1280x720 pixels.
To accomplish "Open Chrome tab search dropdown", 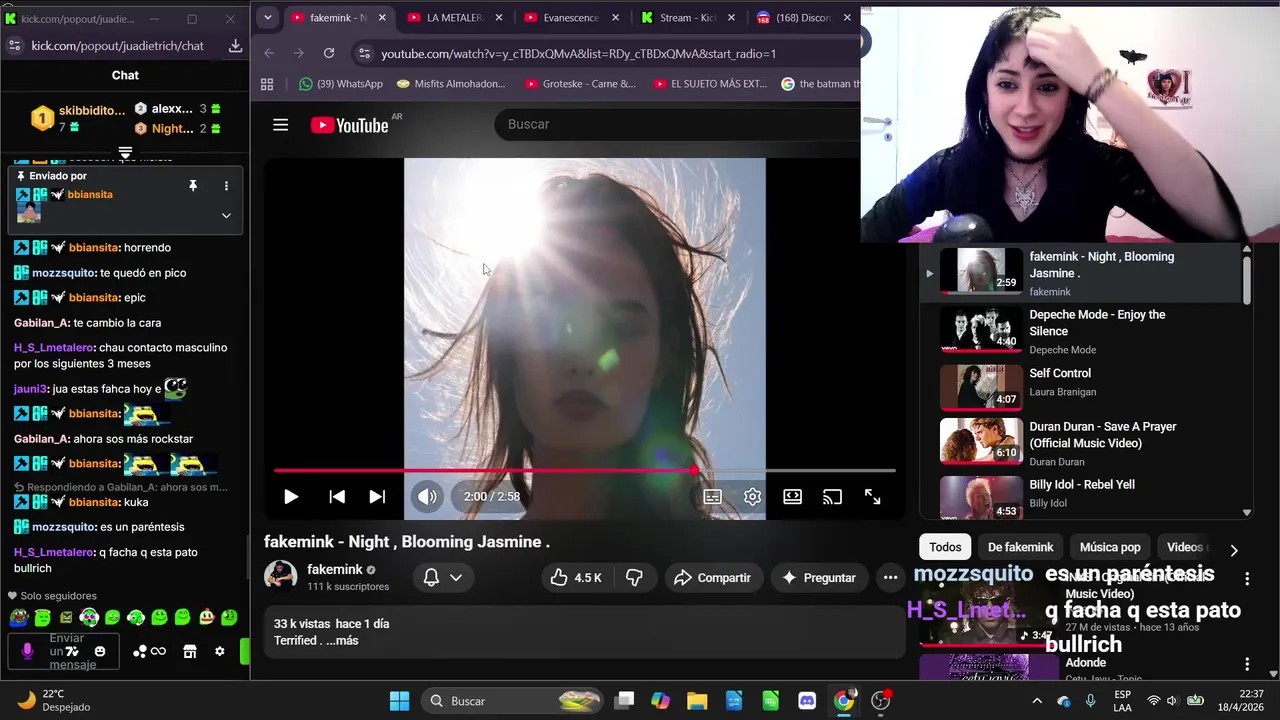I will 267,18.
